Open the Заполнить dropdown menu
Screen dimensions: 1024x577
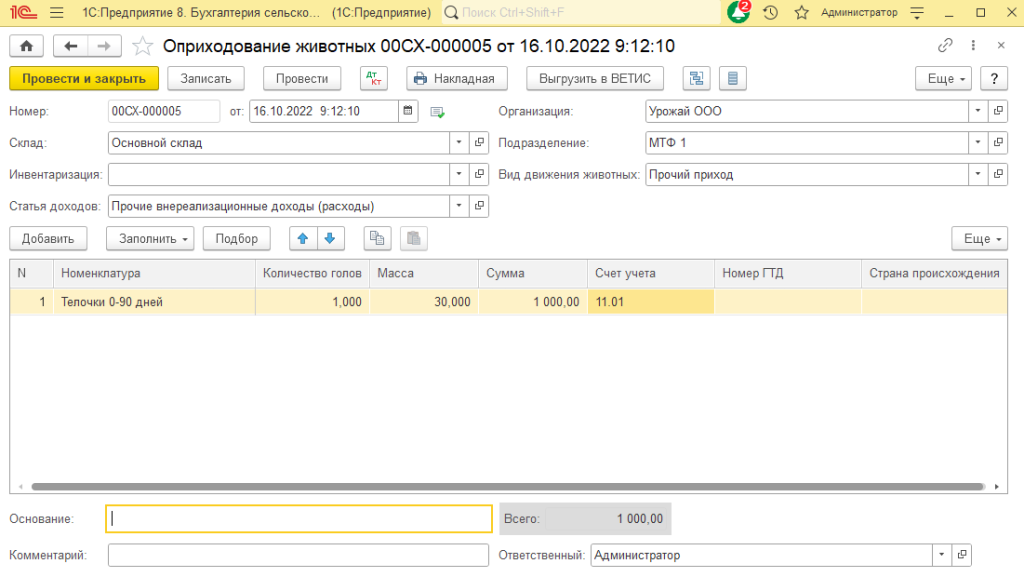click(149, 238)
